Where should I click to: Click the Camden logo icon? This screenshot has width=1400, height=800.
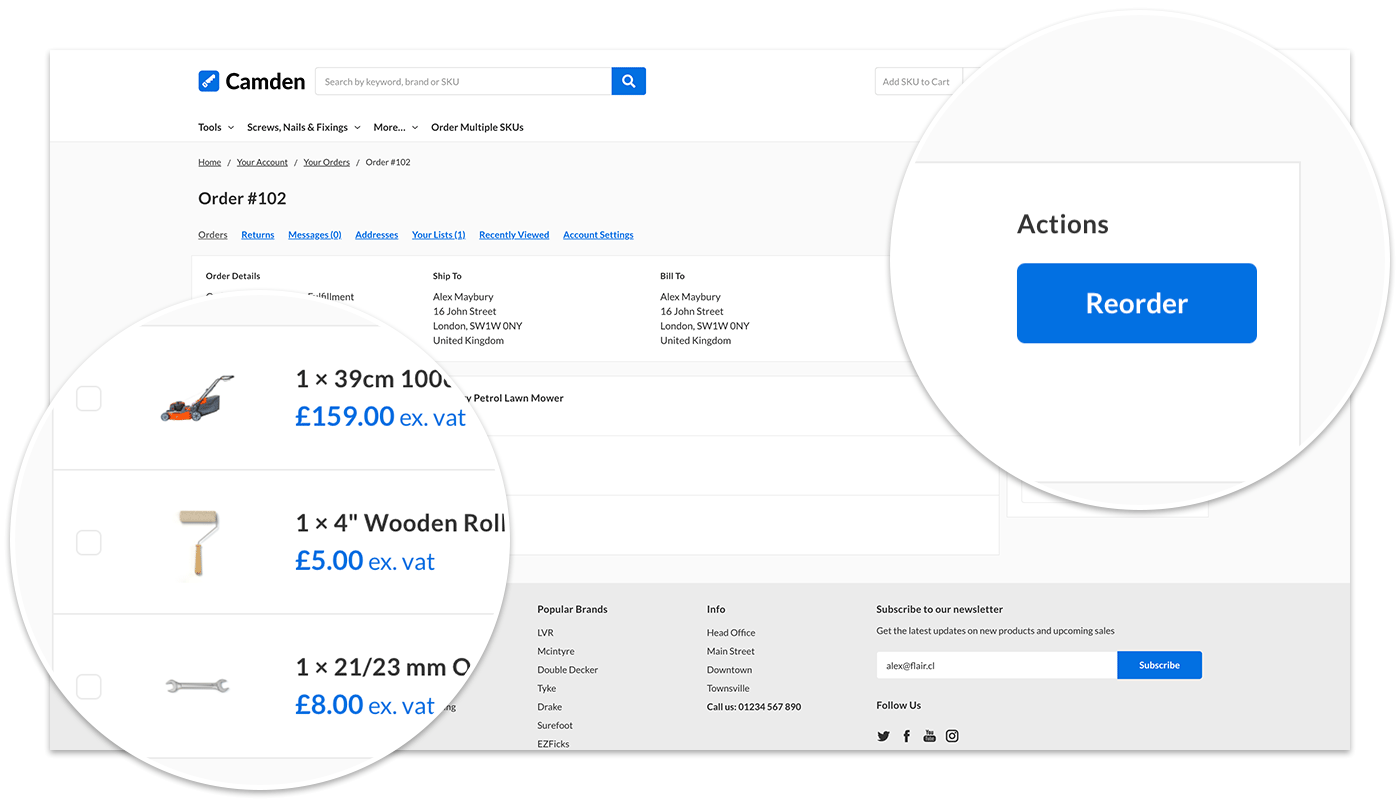(209, 81)
